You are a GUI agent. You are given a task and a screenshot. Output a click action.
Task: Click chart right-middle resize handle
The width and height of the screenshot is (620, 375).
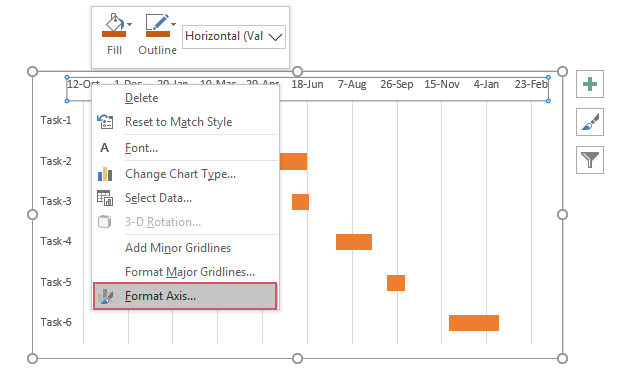562,215
